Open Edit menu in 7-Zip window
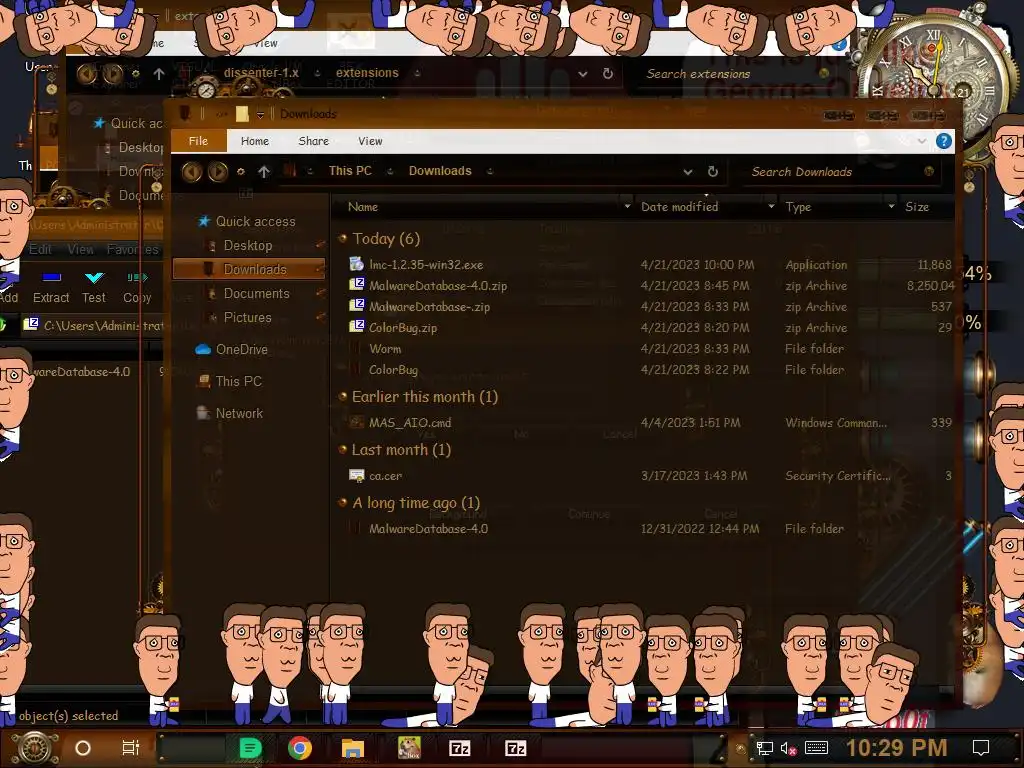 (40, 249)
